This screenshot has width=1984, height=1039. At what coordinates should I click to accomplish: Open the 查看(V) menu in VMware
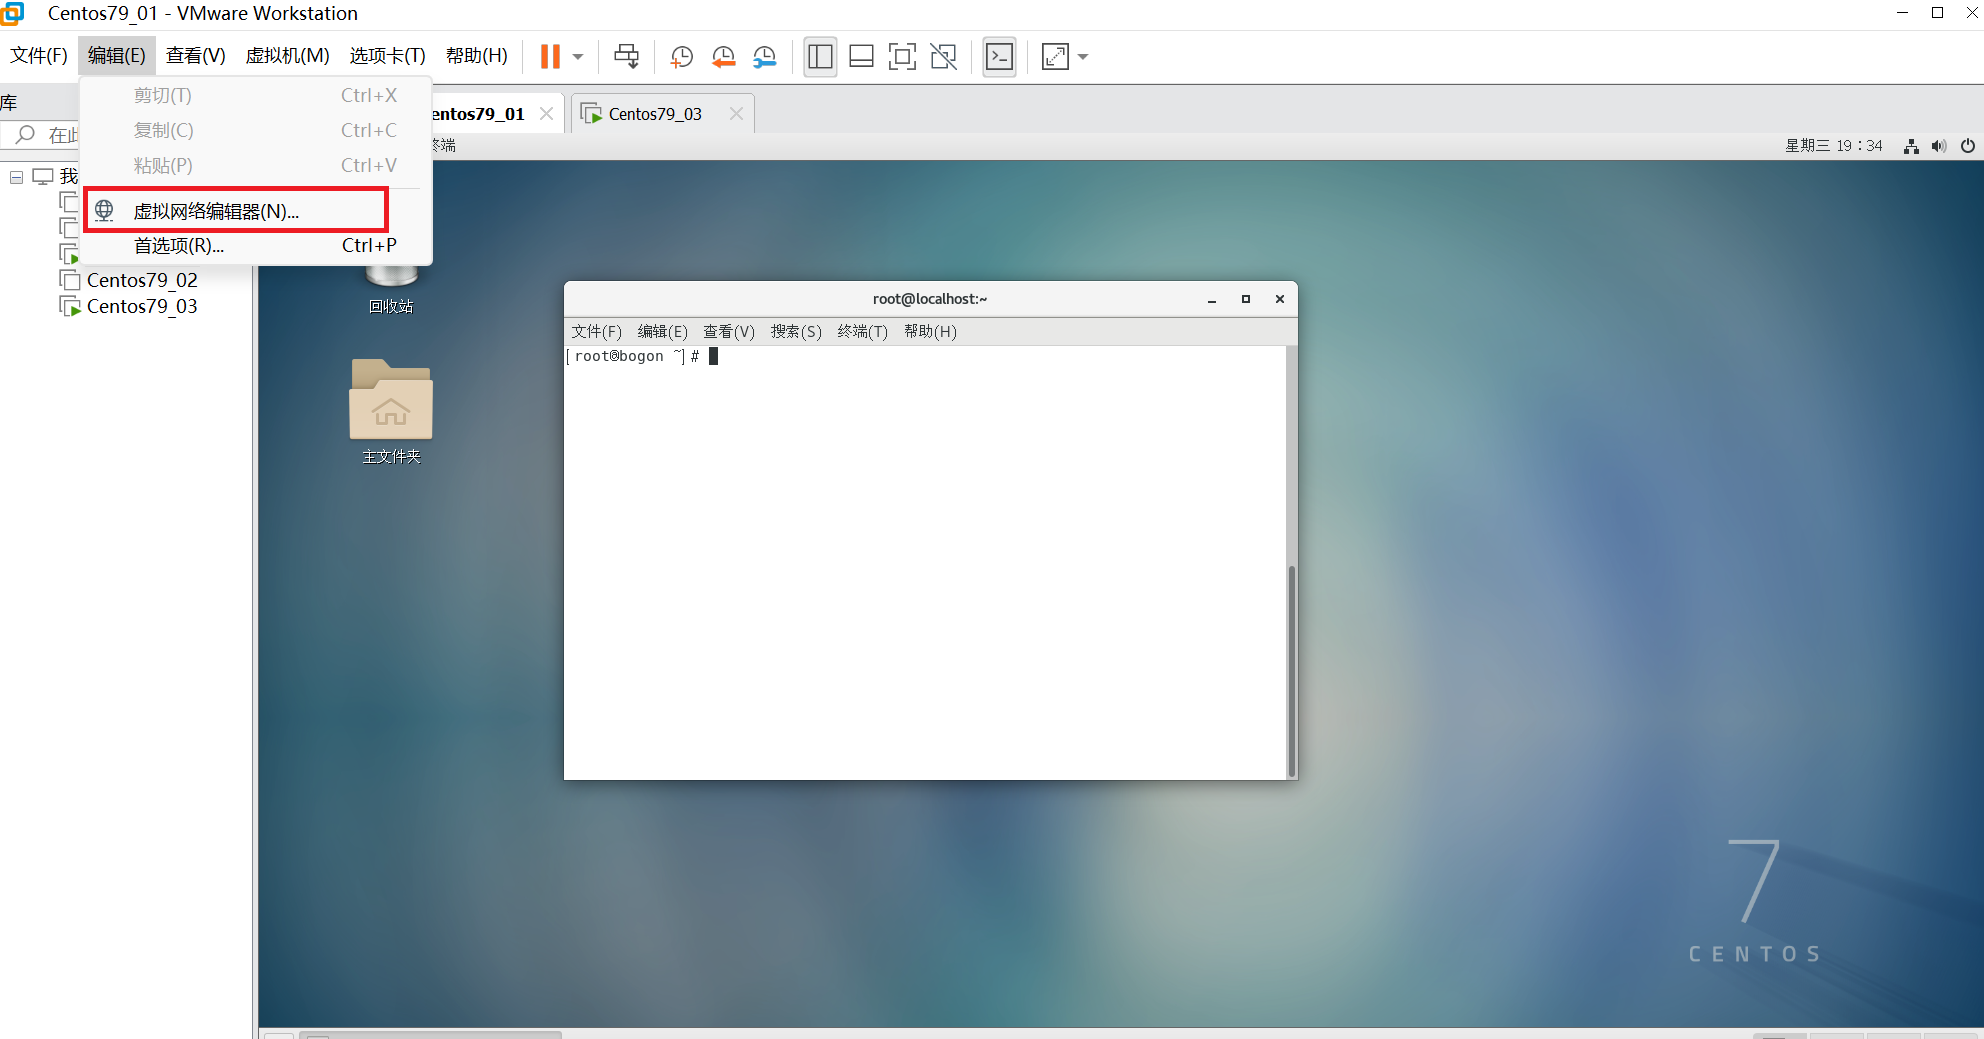pyautogui.click(x=196, y=56)
